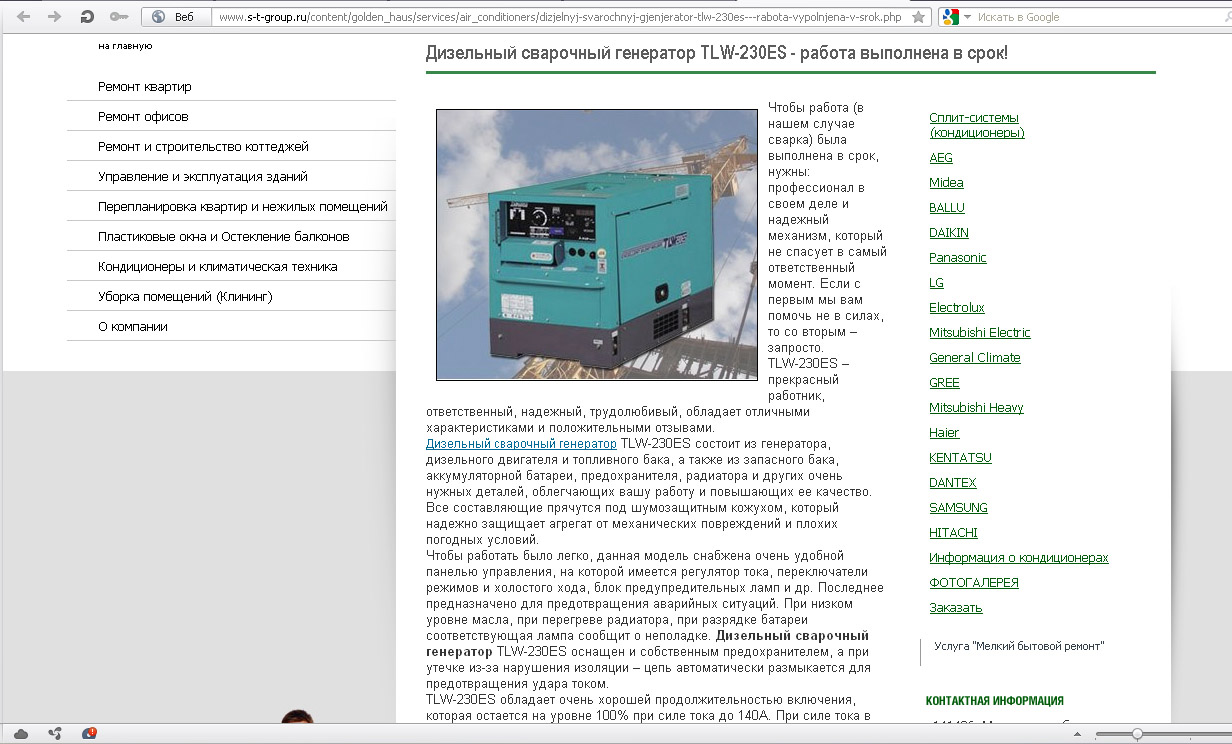Screen dimensions: 1232x744
Task: Click 'Услуга "Мелкий бытовой ремонт"' text
Action: 1019,647
